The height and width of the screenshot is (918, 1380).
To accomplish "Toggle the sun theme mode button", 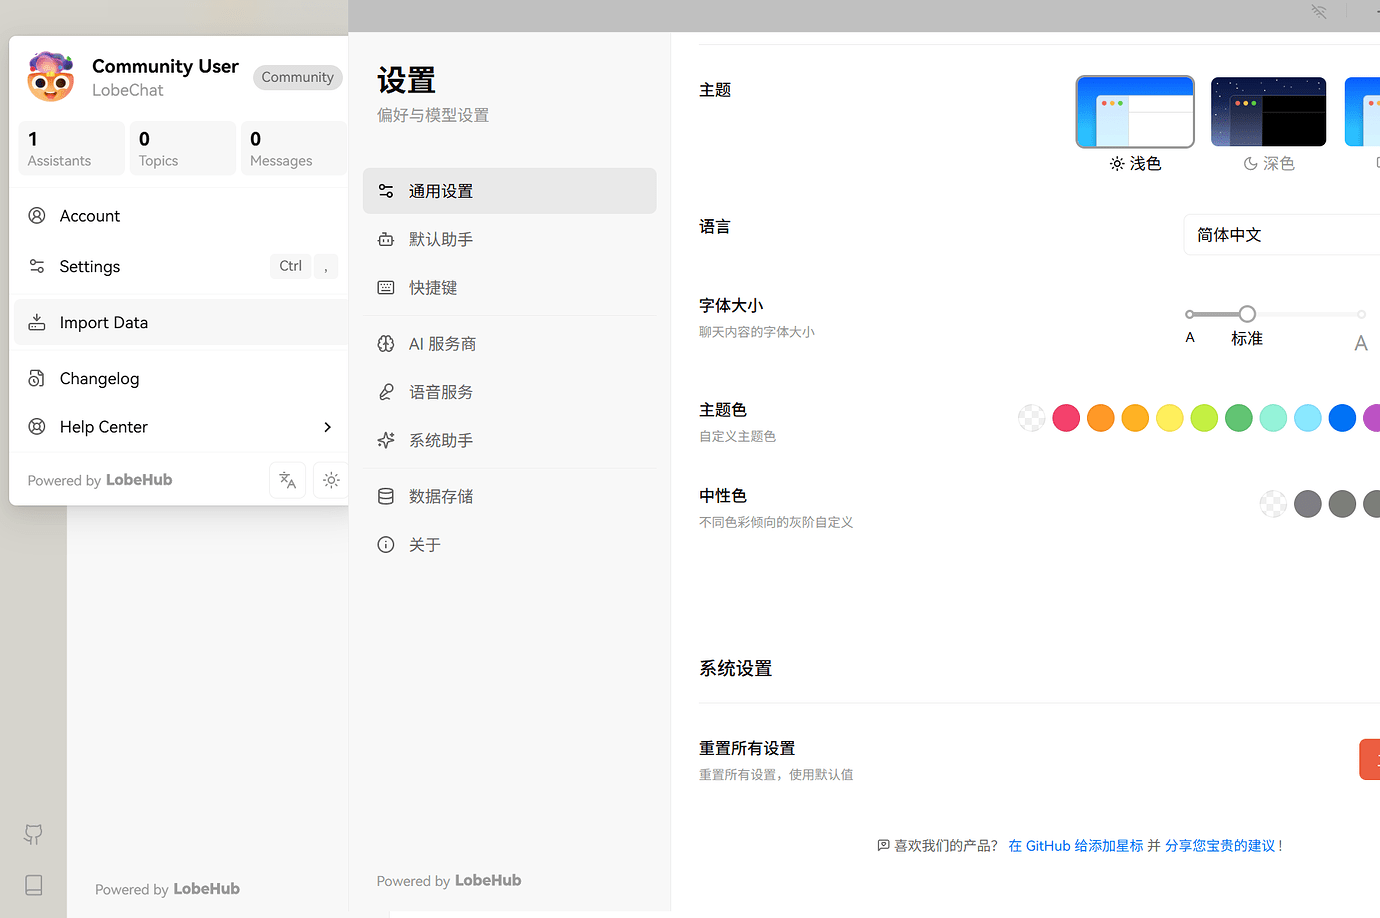I will point(331,480).
